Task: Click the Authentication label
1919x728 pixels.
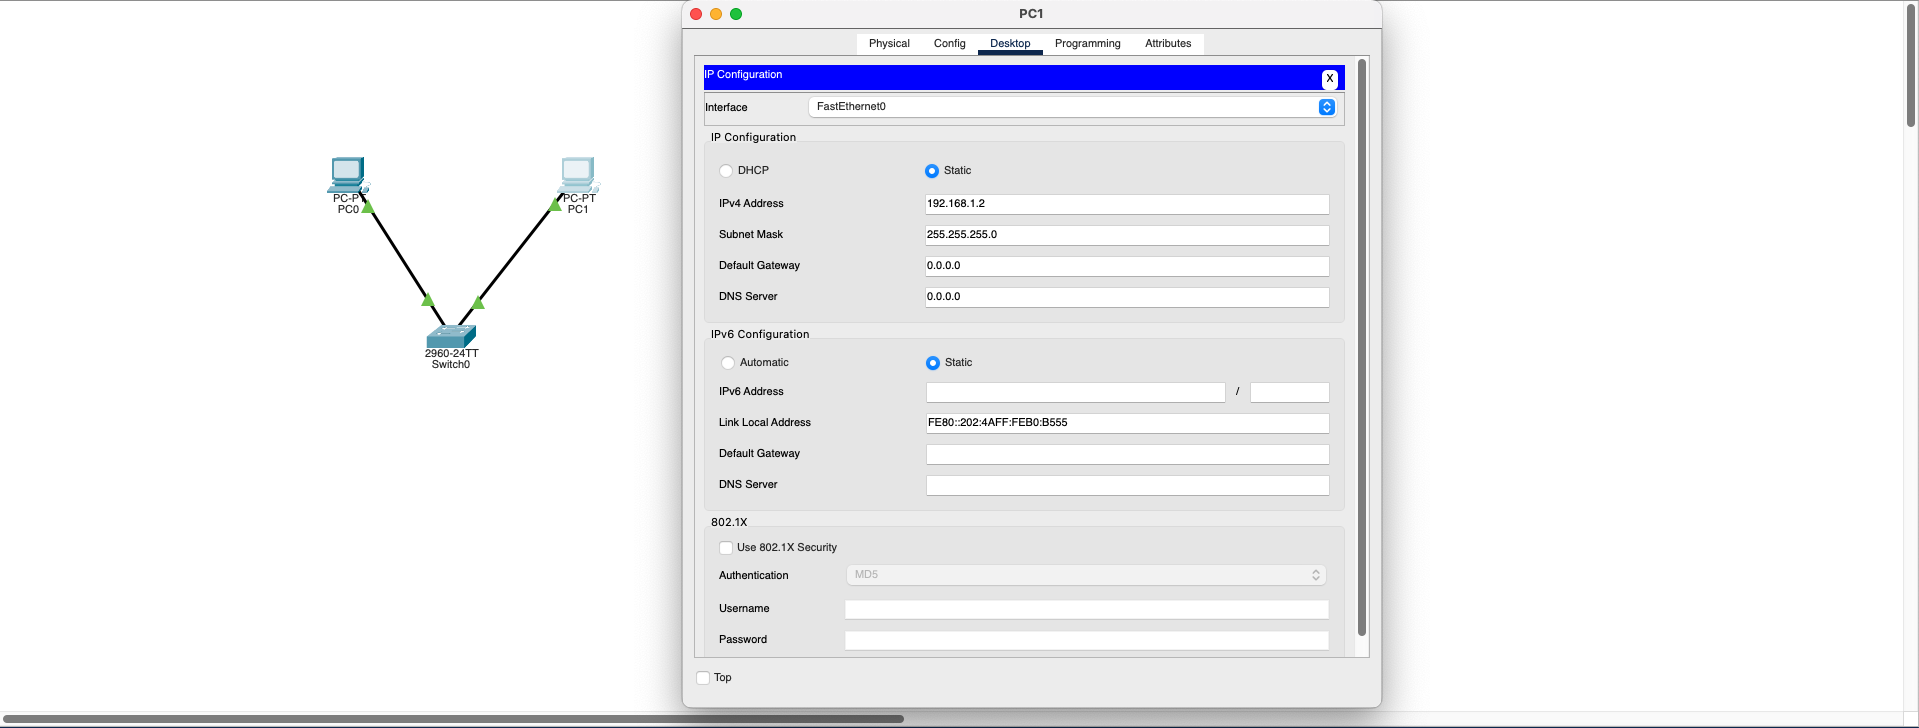Action: tap(753, 576)
